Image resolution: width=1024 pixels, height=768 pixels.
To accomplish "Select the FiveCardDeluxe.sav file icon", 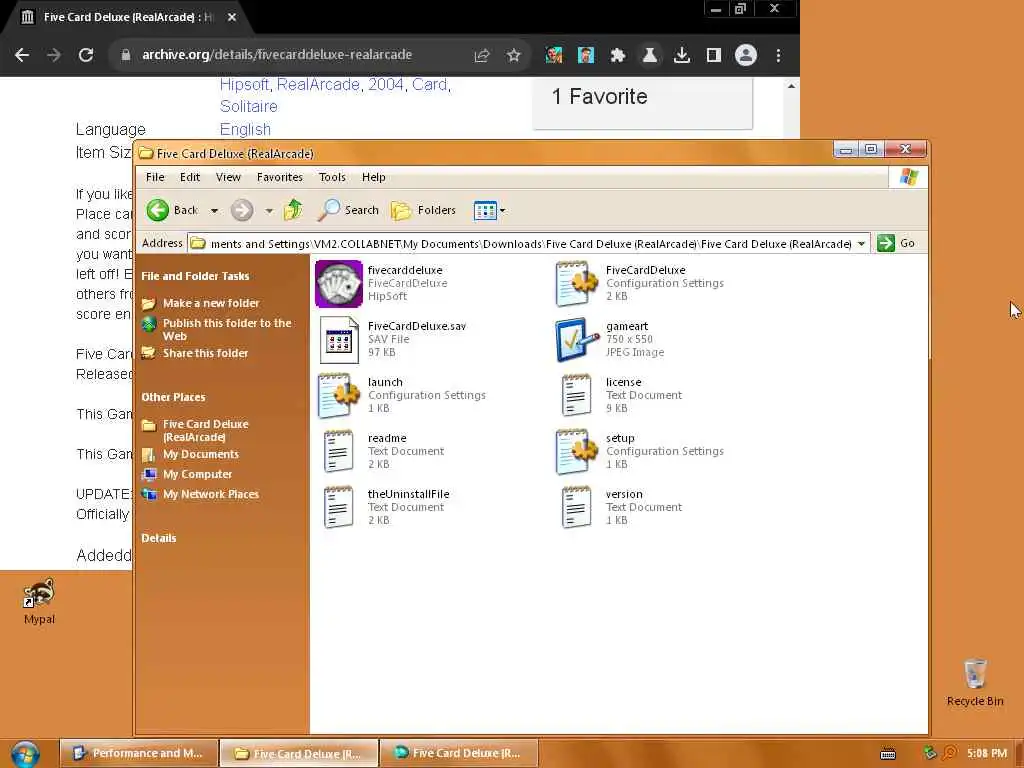I will [338, 340].
